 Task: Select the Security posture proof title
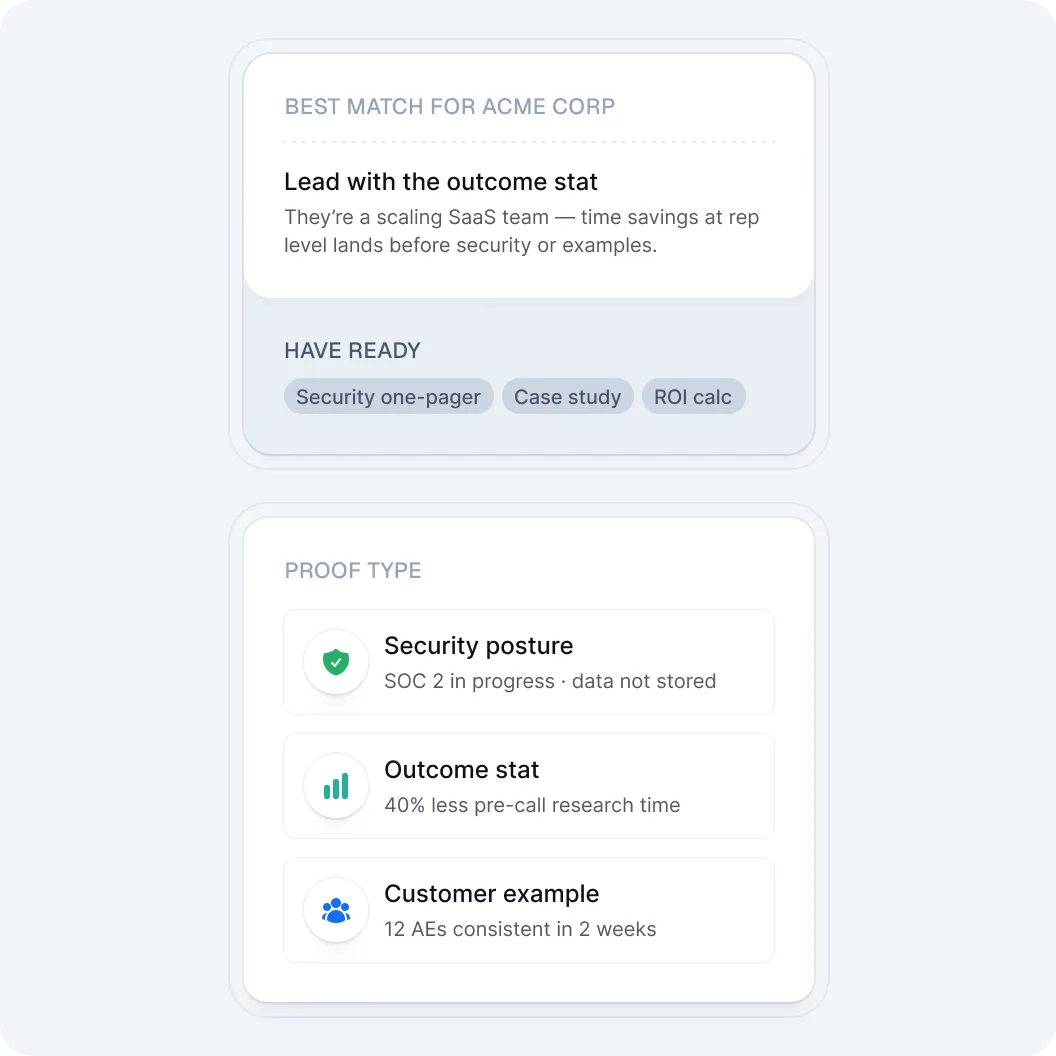pos(478,645)
